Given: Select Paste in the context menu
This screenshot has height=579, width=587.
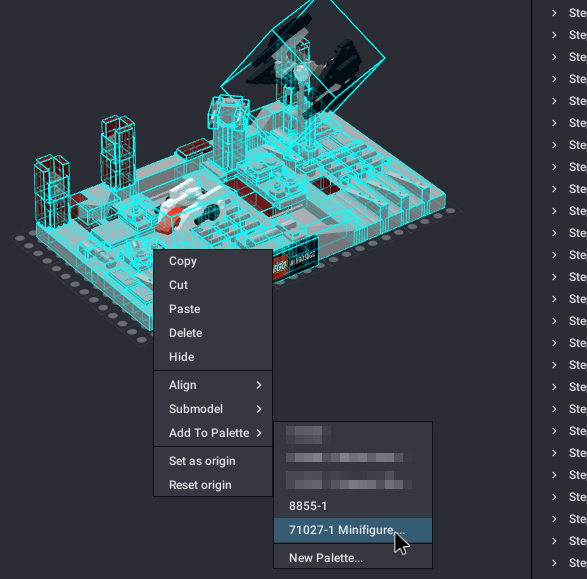Looking at the screenshot, I should point(213,309).
